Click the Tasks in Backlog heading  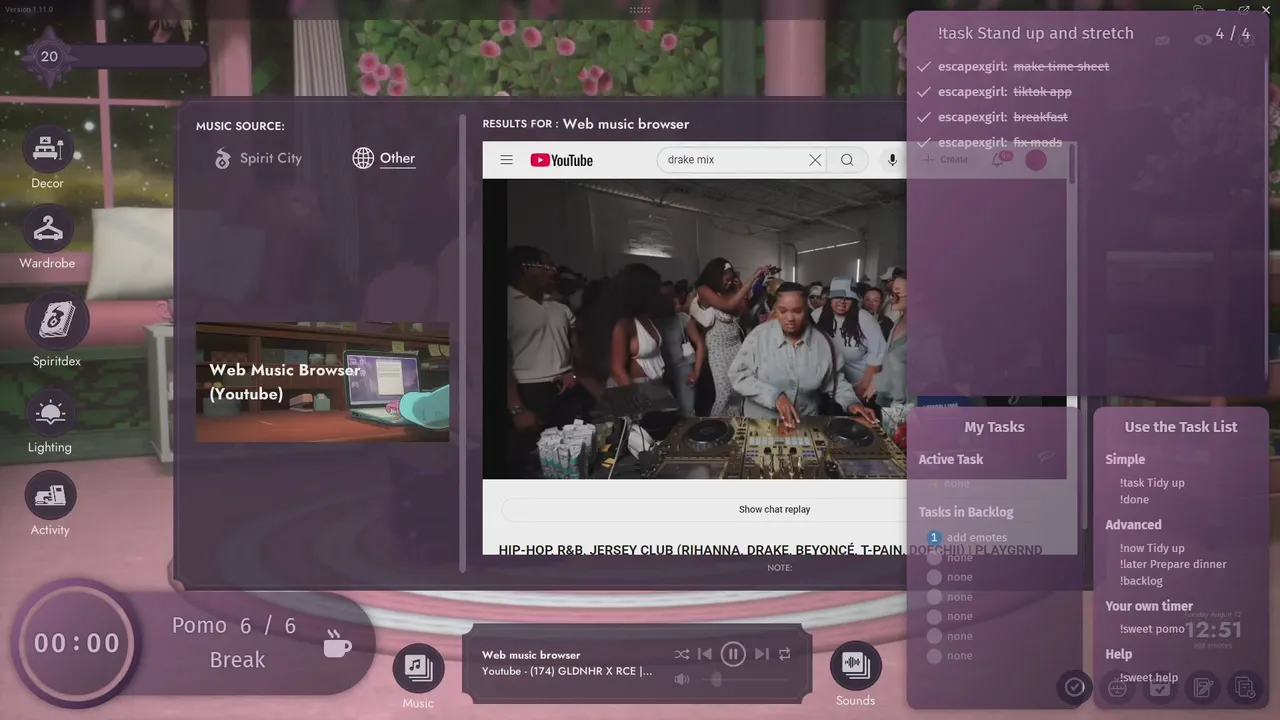pos(966,512)
